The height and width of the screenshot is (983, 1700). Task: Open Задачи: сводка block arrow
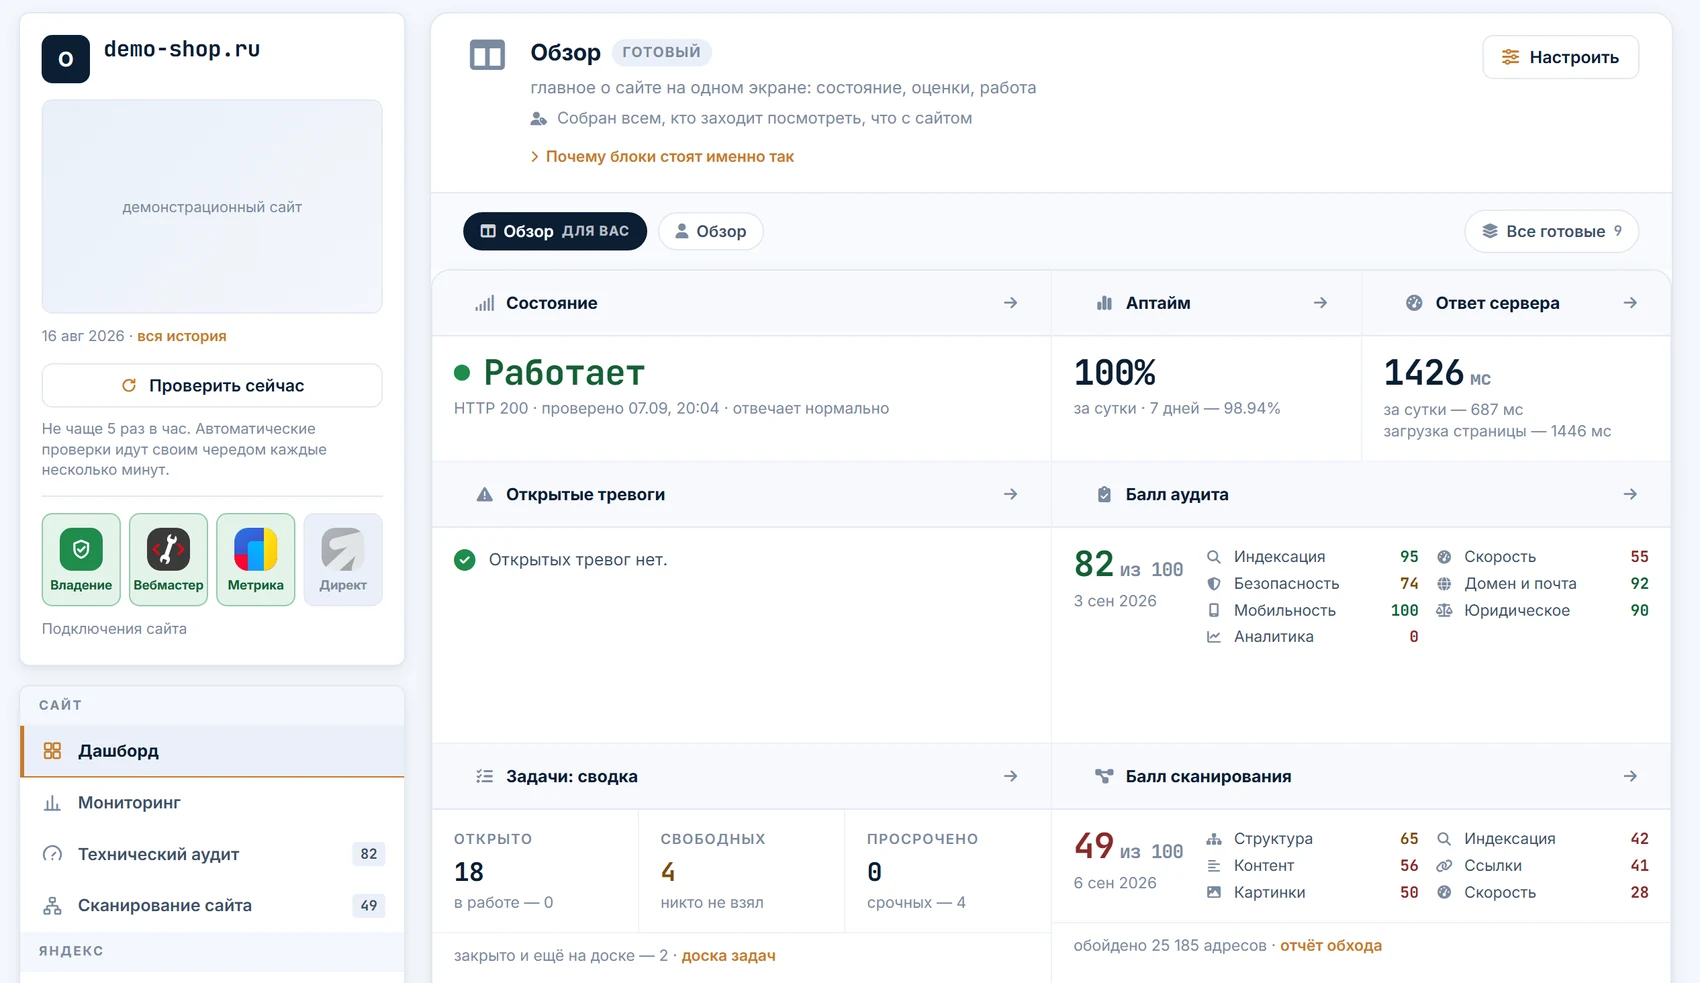1010,776
